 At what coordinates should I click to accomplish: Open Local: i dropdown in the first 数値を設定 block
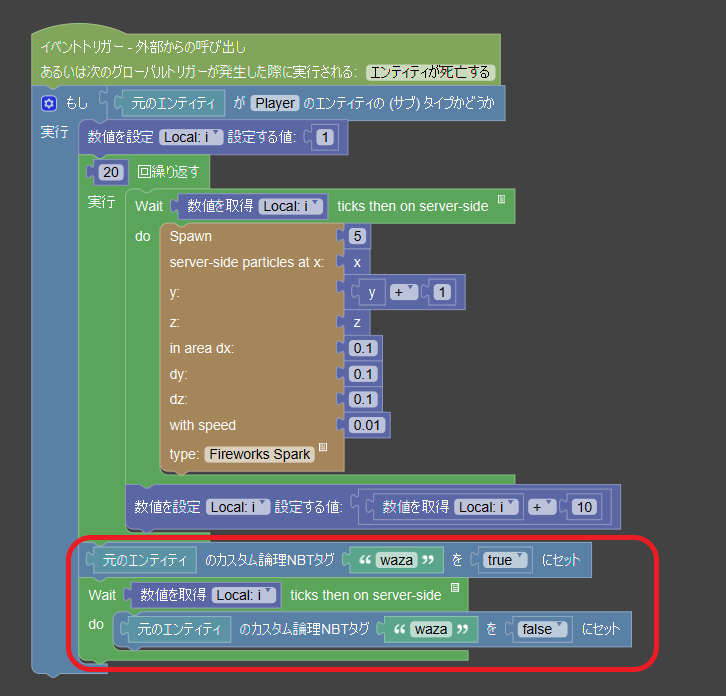[190, 136]
